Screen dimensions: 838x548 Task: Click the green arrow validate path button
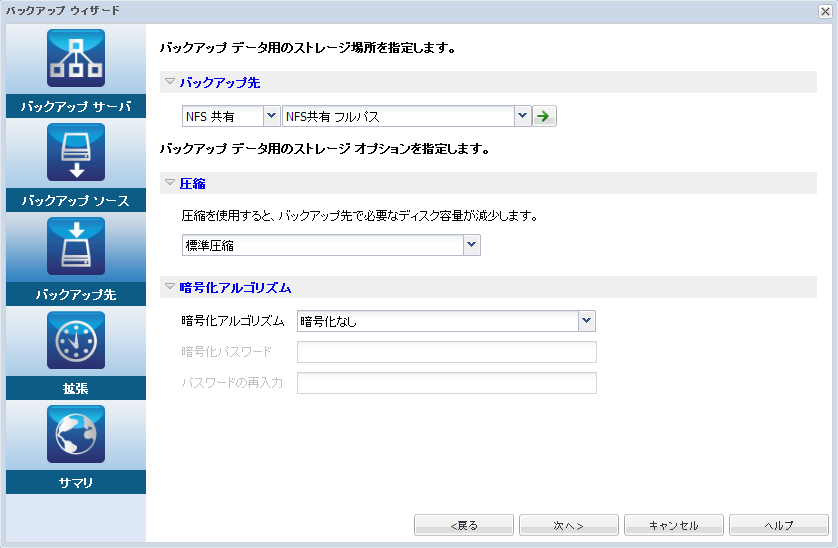(544, 116)
